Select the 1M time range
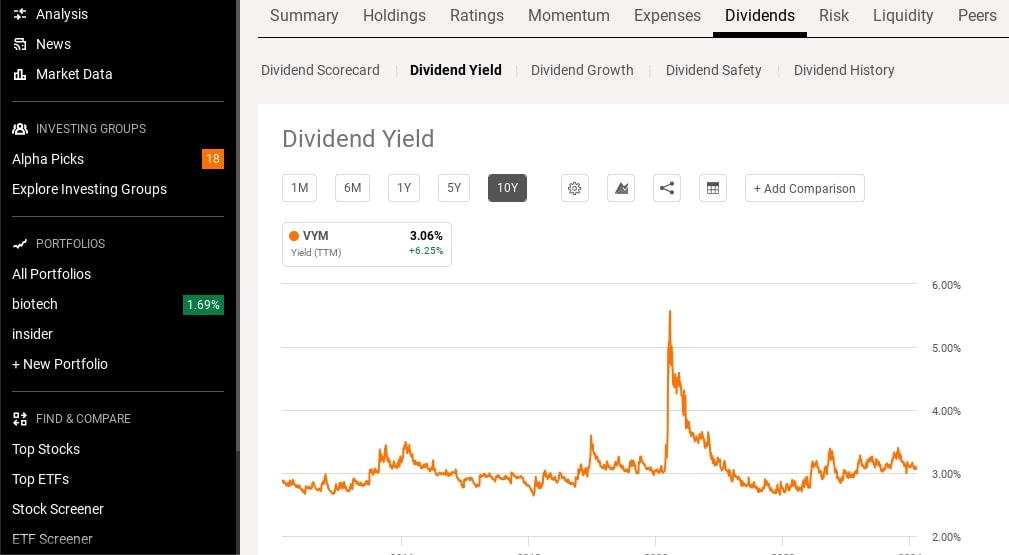 (x=299, y=188)
